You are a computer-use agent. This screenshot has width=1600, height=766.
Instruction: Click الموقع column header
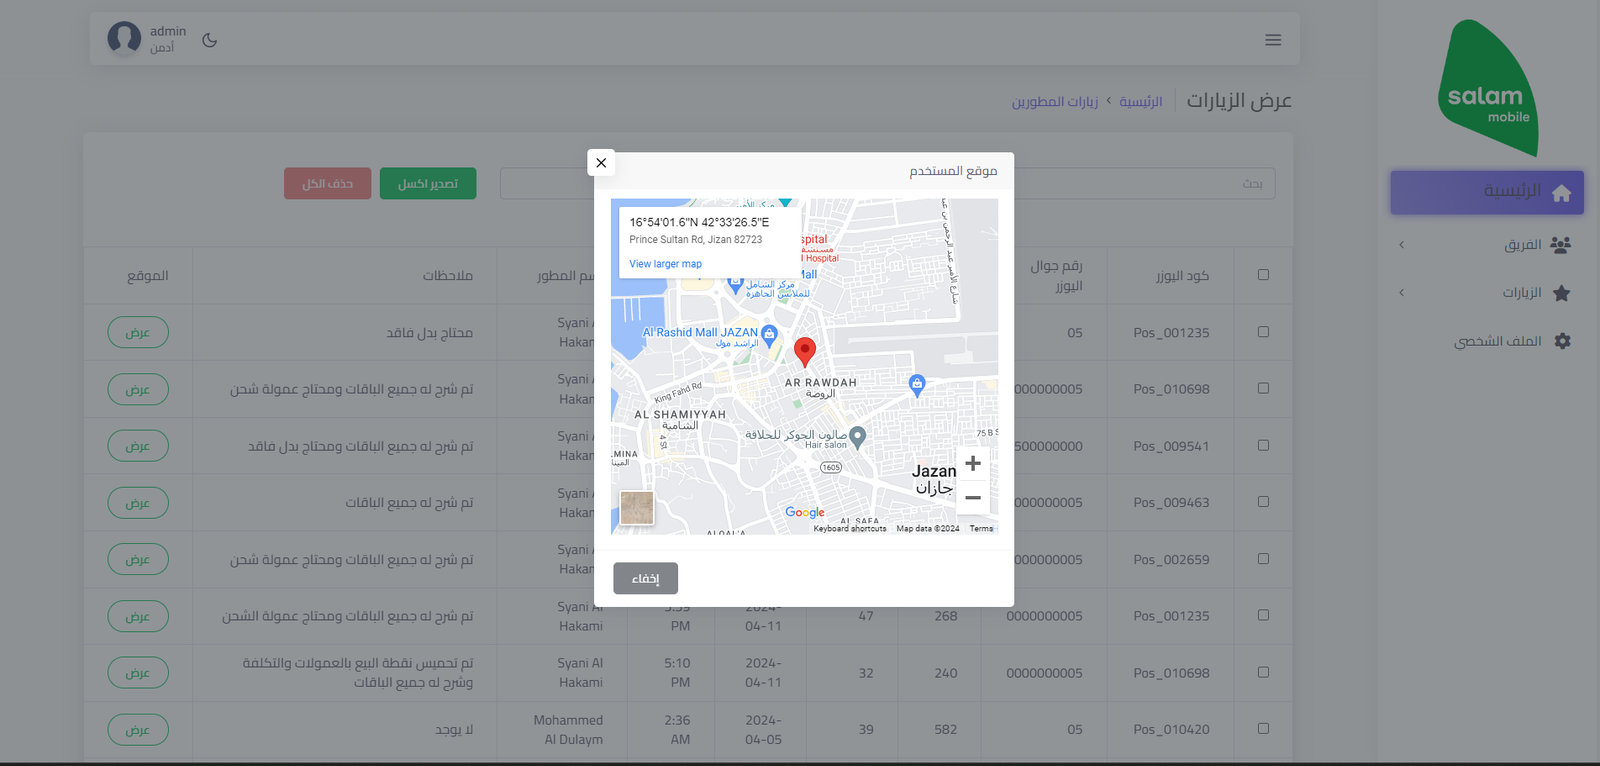(148, 276)
